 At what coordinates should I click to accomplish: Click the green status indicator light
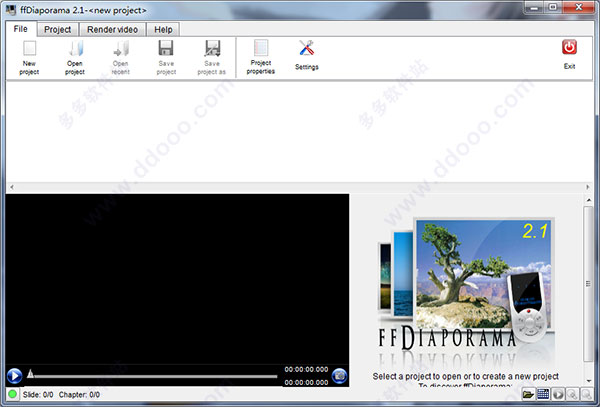pos(13,394)
